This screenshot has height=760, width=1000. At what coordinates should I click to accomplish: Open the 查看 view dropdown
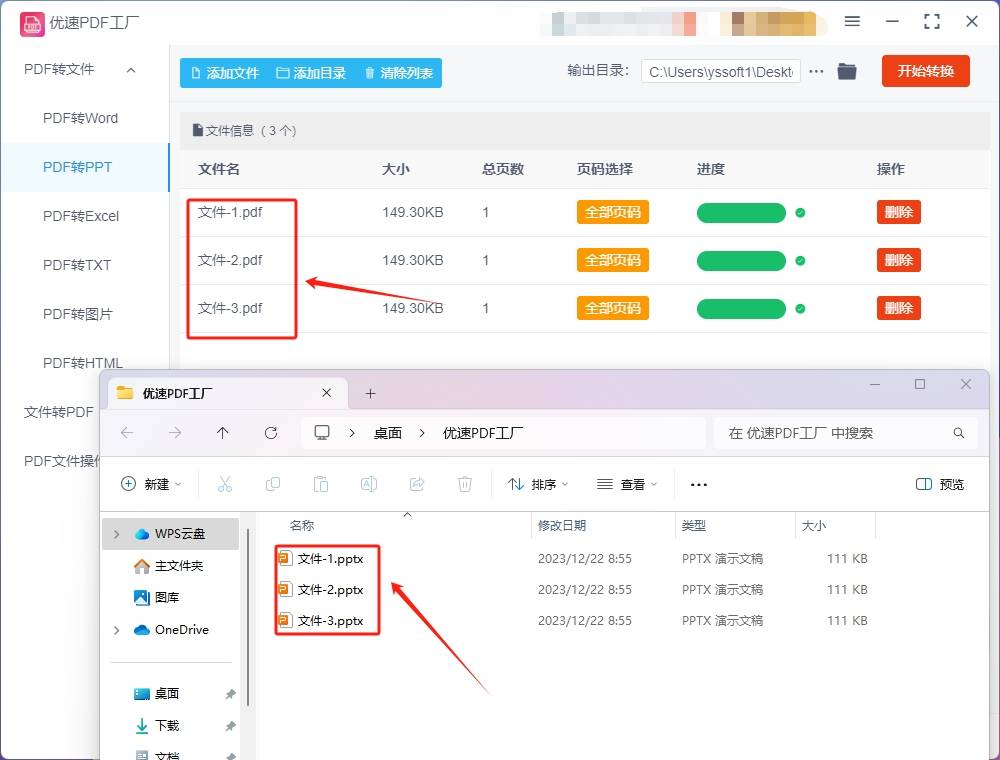[626, 484]
